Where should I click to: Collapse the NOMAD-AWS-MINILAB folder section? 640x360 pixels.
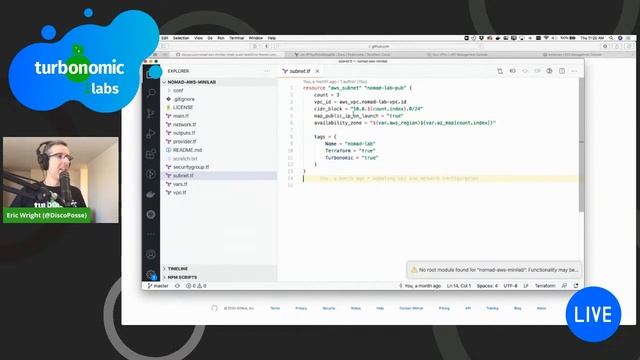pyautogui.click(x=218, y=82)
